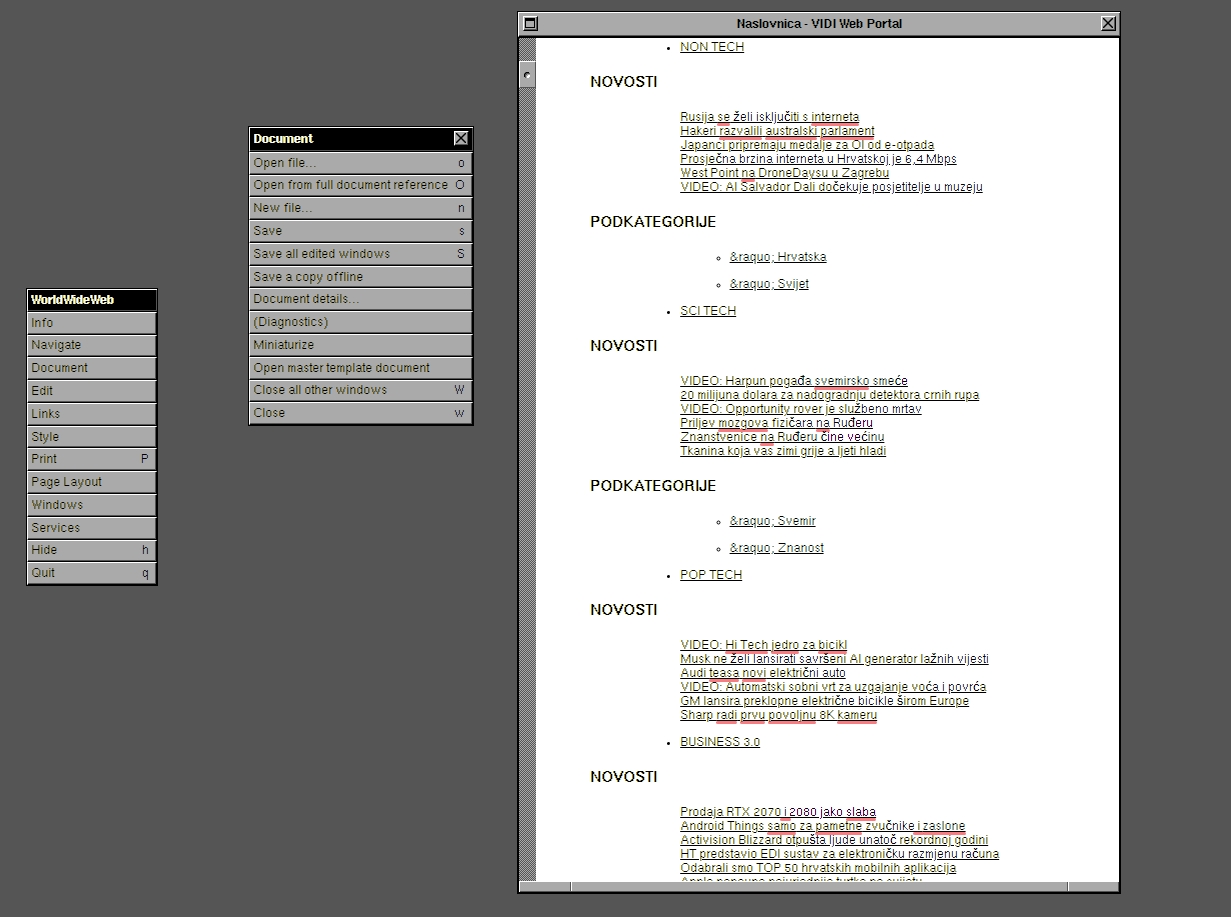Screen dimensions: 1231x917
Task: Open the BUSINESS 3.0 link
Action: (x=720, y=742)
